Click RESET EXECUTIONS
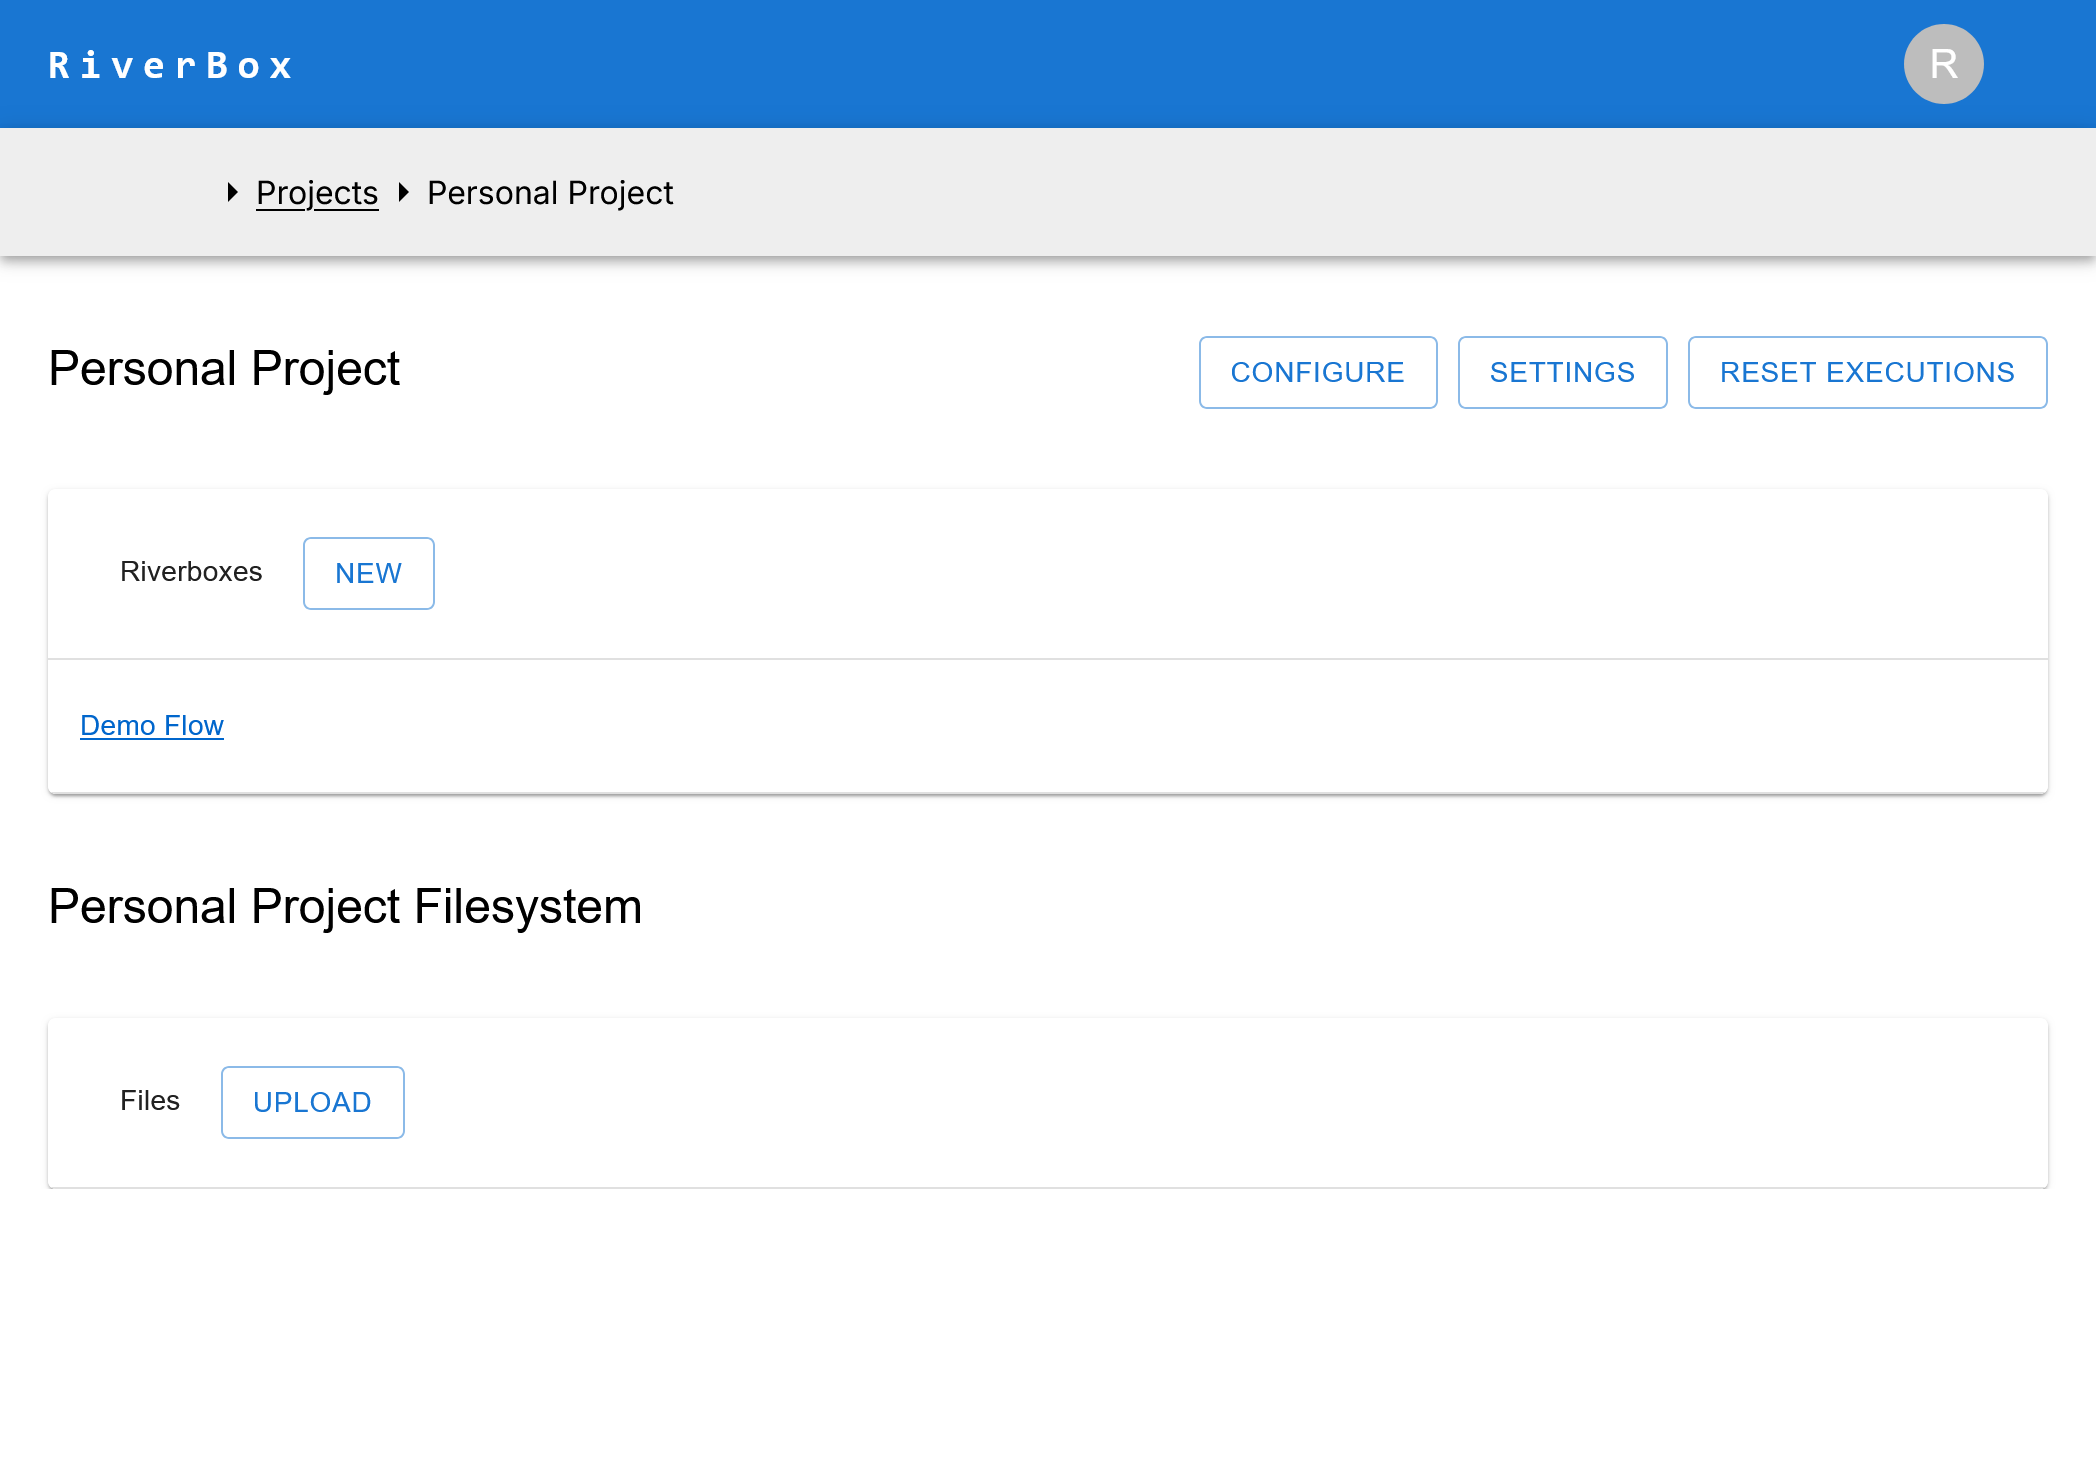Viewport: 2096px width, 1480px height. pos(1867,372)
